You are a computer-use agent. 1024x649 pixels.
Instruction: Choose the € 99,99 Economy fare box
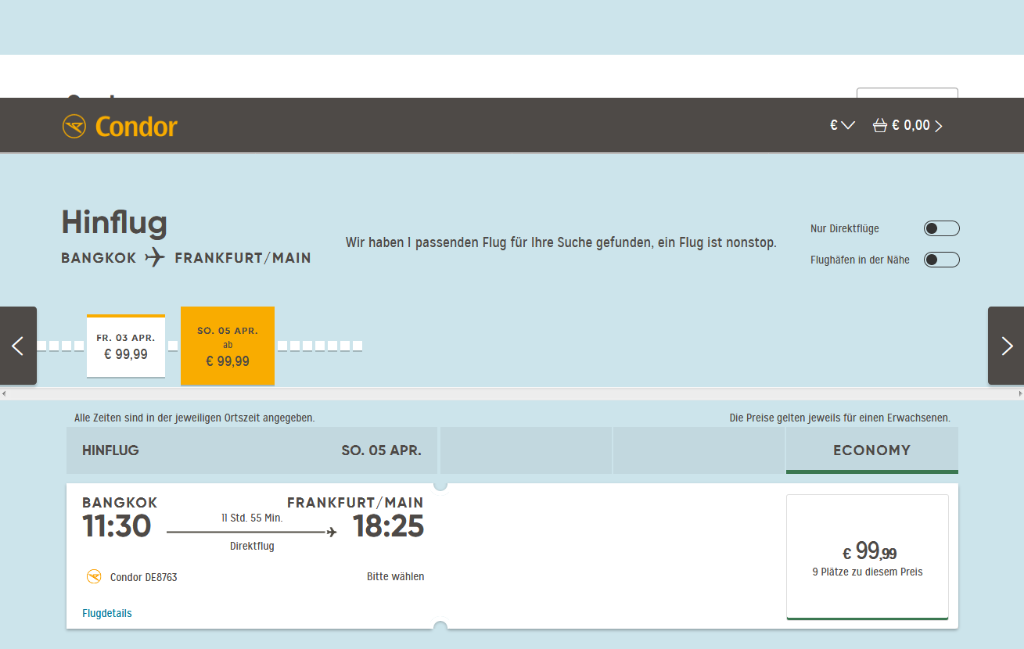pyautogui.click(x=867, y=557)
